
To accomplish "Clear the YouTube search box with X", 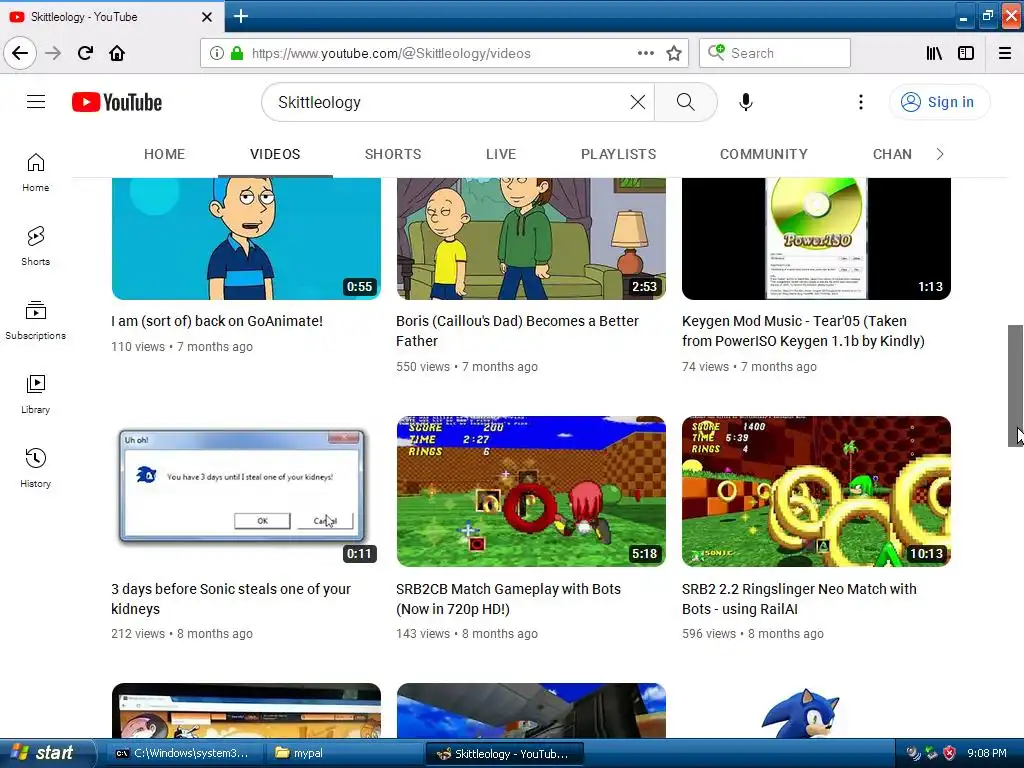I will tap(638, 102).
